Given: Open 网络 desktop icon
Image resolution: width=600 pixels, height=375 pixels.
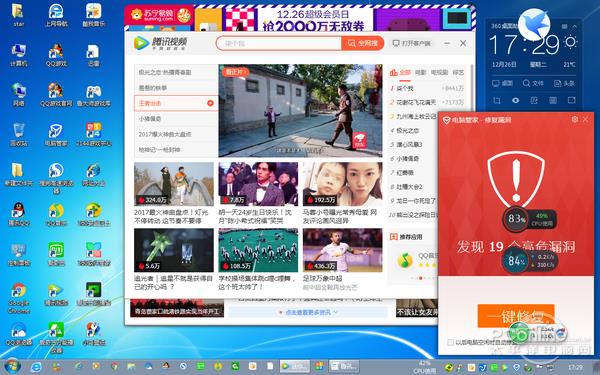Looking at the screenshot, I should [18, 94].
